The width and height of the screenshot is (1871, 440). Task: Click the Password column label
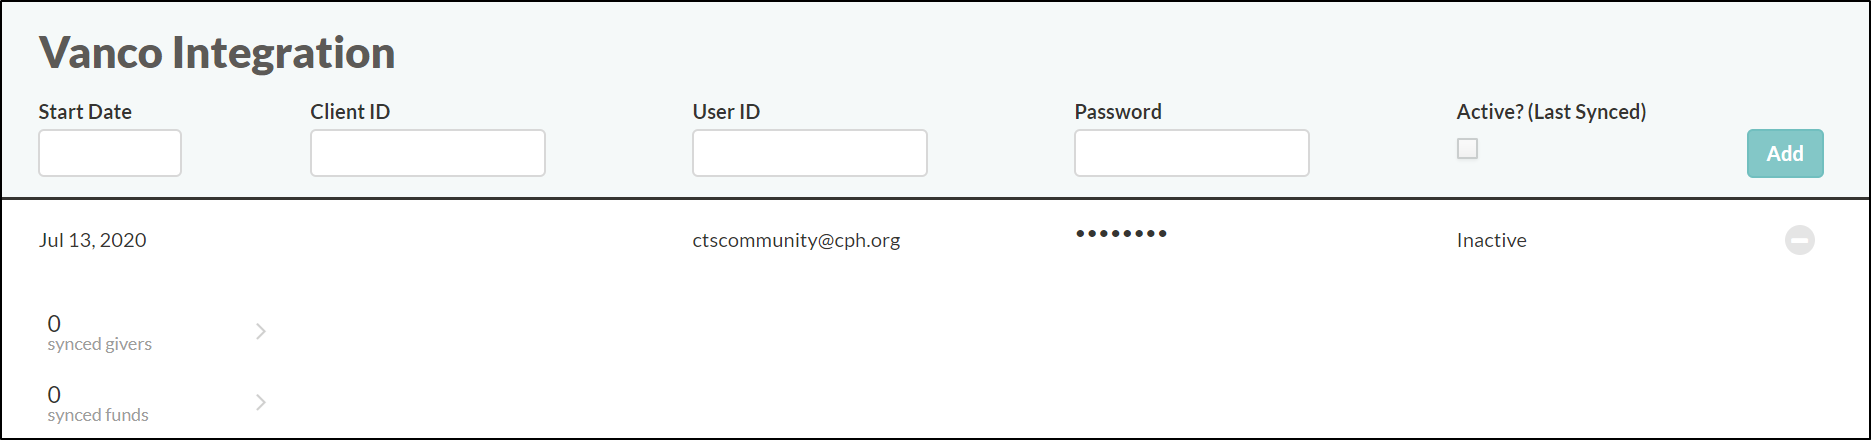(x=1118, y=112)
